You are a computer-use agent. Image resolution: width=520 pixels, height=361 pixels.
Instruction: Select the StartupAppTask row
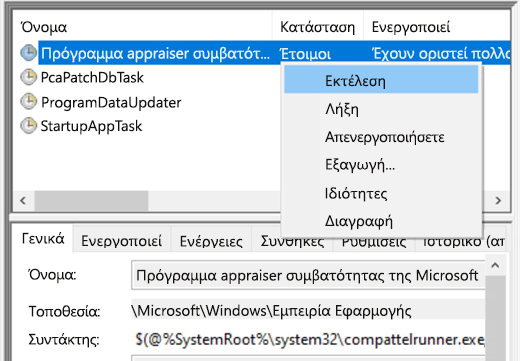coord(91,126)
